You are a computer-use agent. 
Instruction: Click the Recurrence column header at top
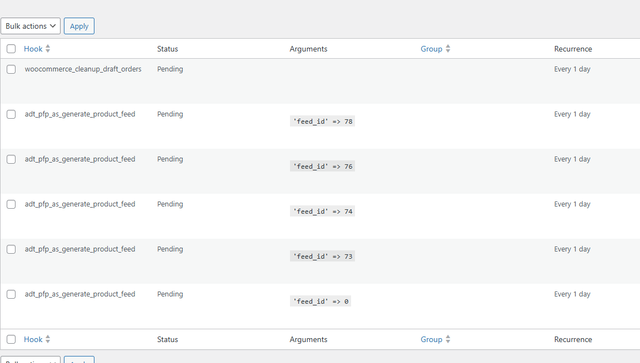[x=573, y=49]
